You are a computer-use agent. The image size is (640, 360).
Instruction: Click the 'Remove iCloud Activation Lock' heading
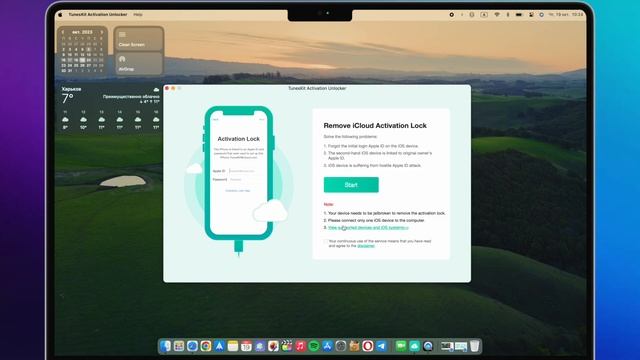375,126
